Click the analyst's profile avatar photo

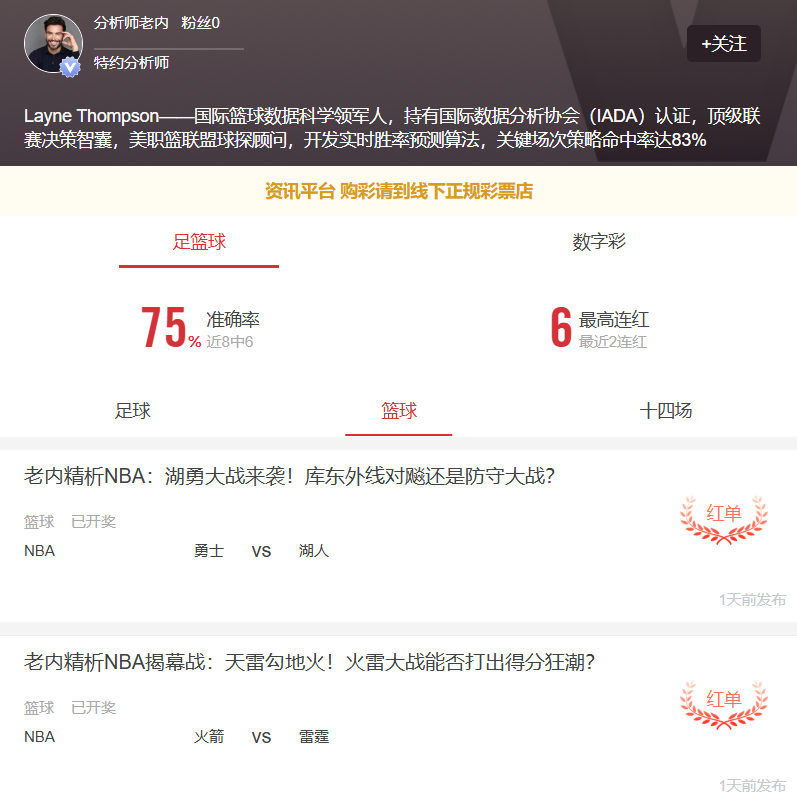(53, 44)
